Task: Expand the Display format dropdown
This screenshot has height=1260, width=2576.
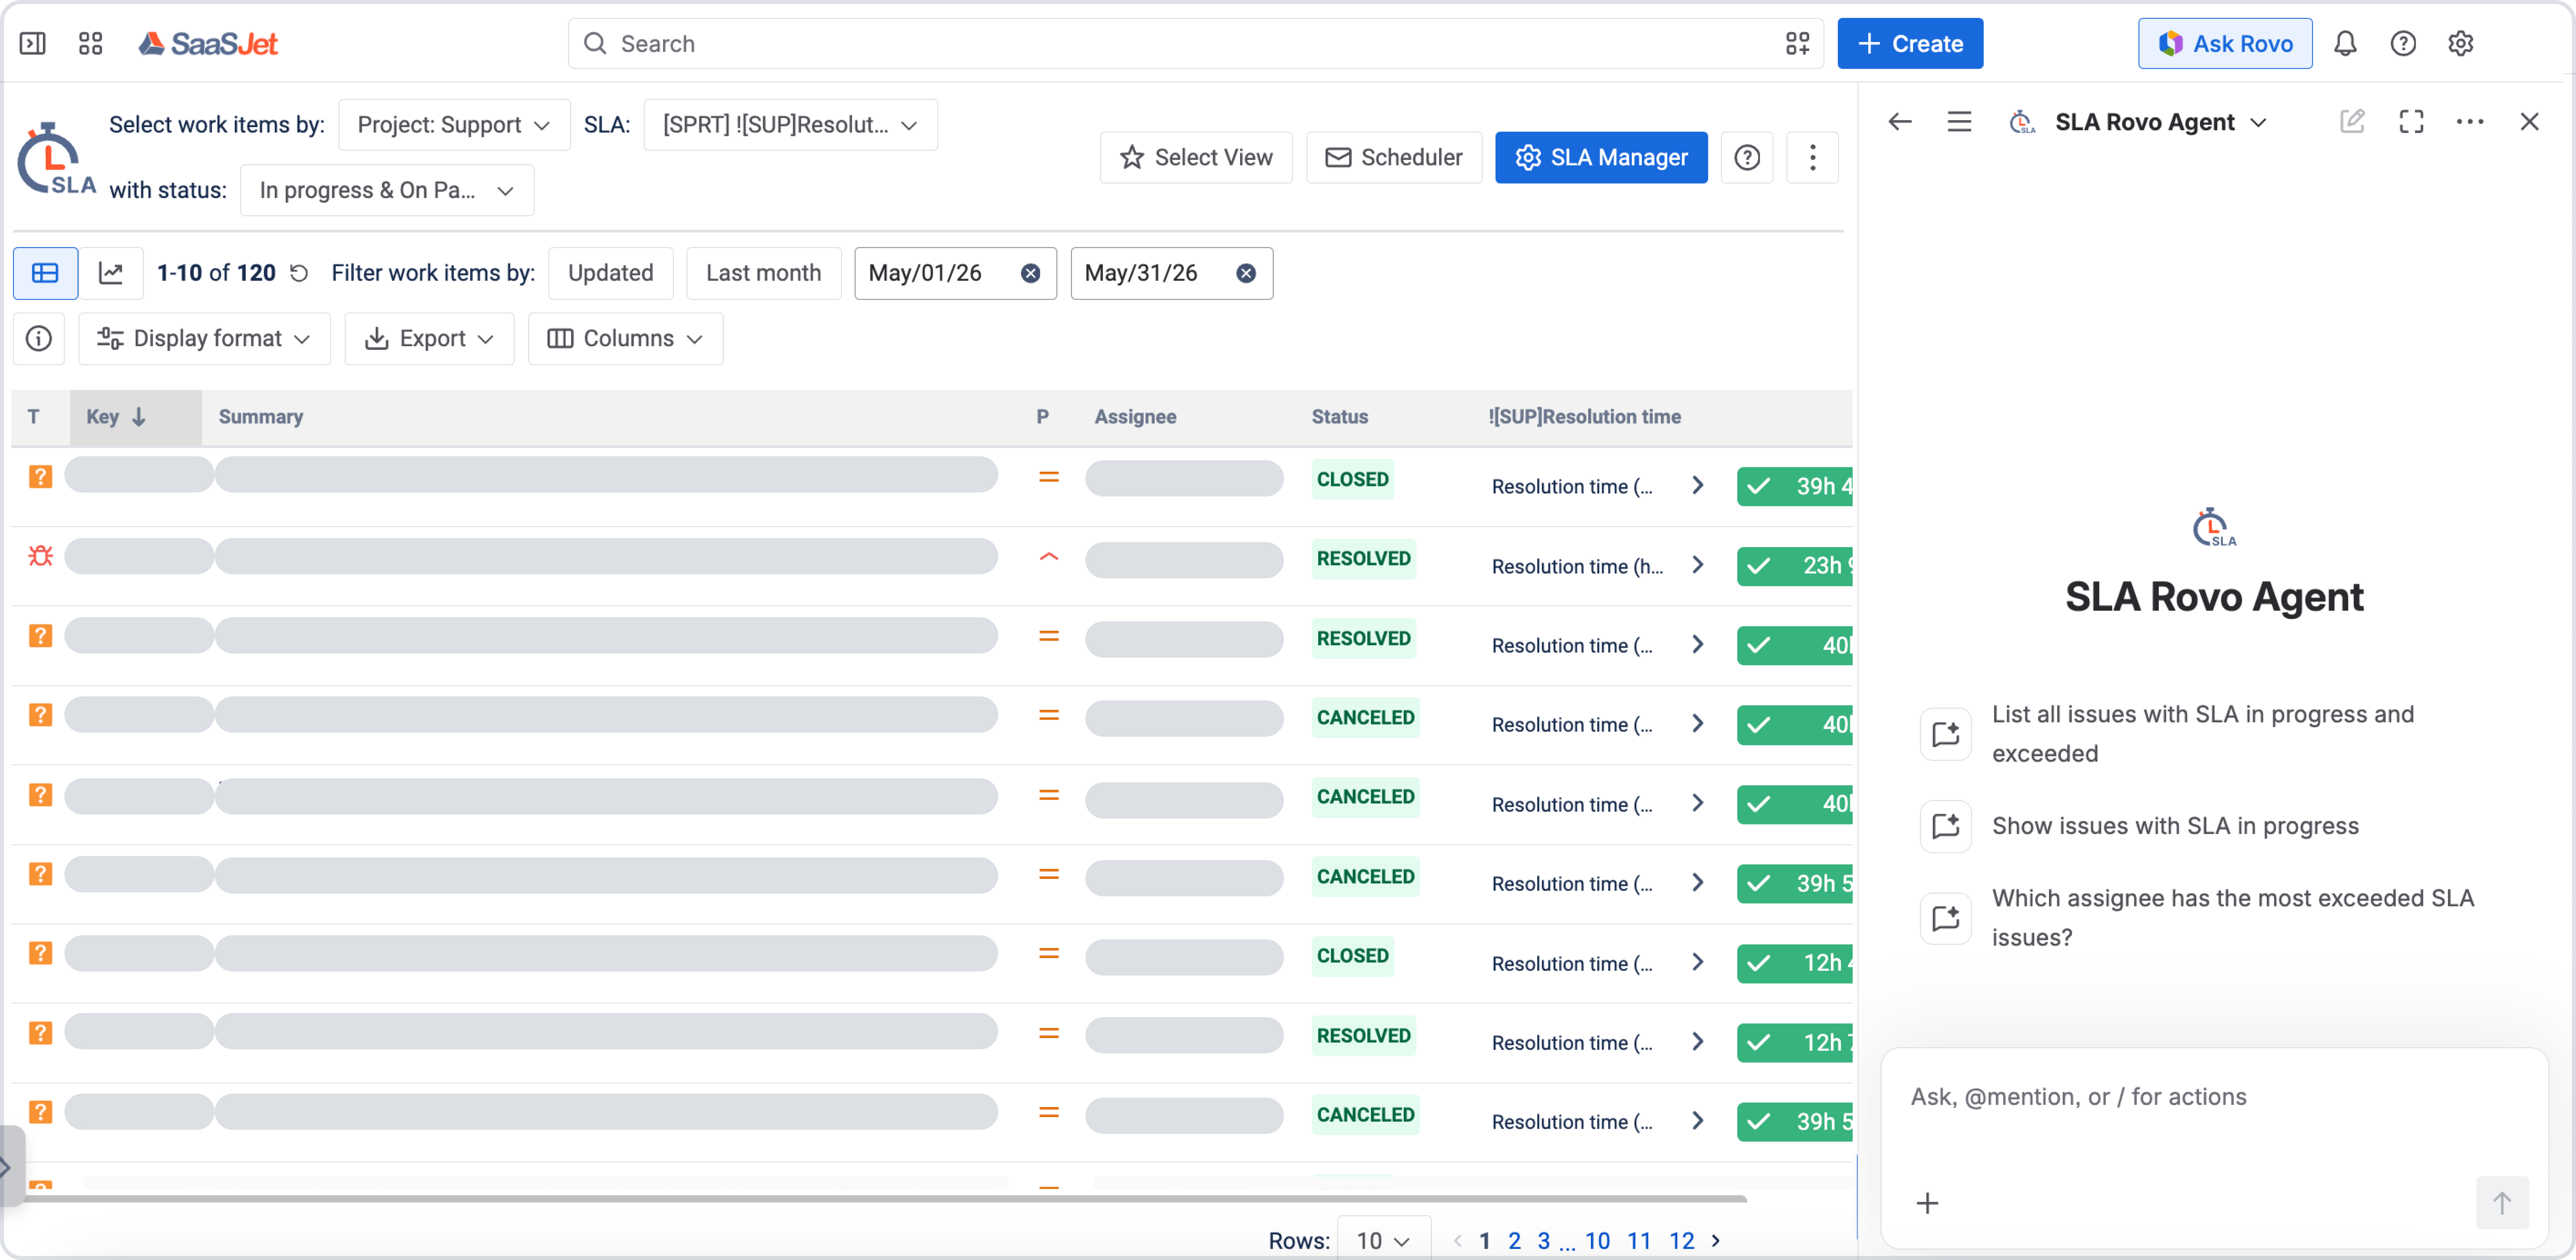Action: coord(204,338)
